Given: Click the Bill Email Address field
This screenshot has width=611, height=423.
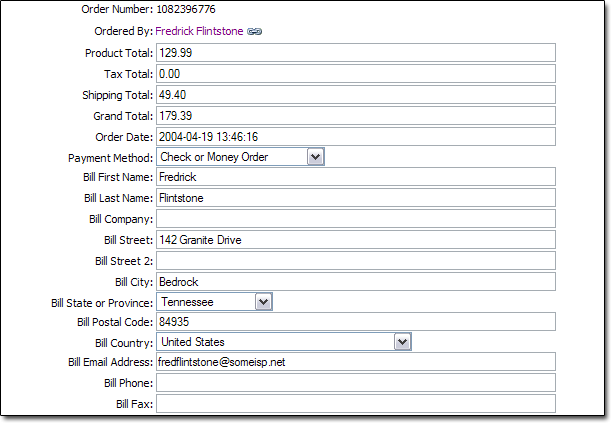Looking at the screenshot, I should click(x=355, y=362).
